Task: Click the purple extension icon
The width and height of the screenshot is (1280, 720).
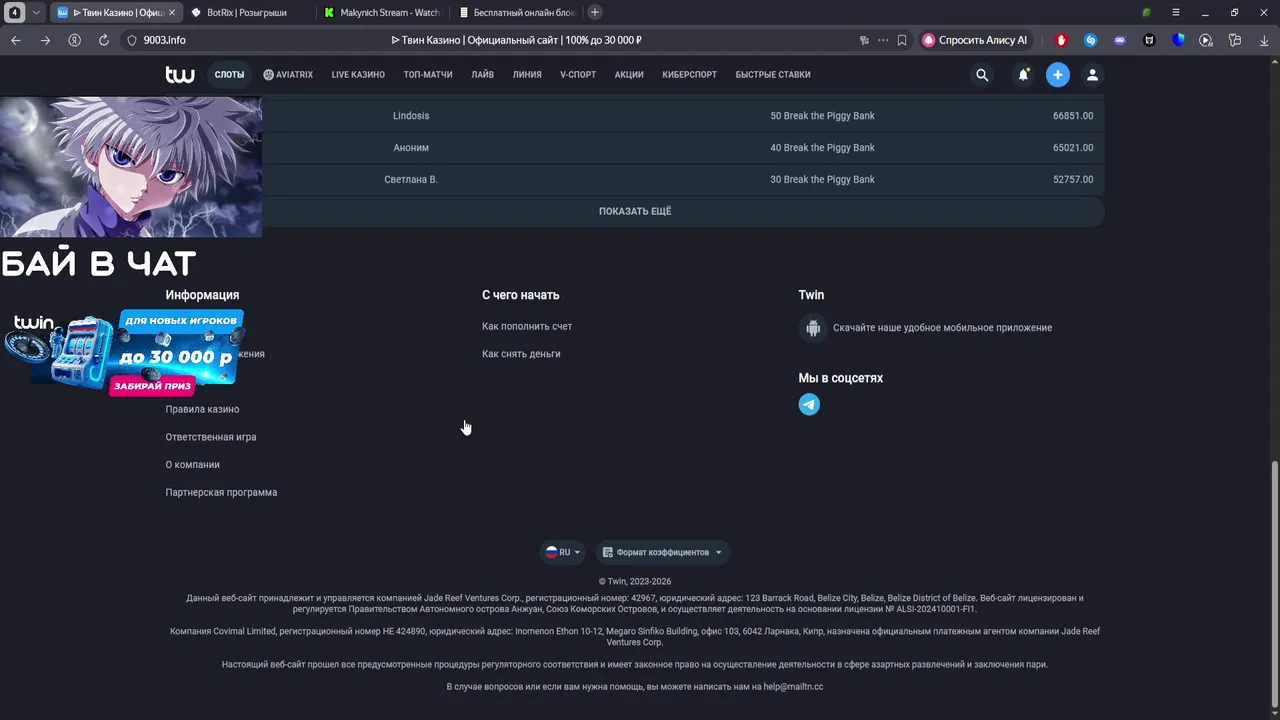Action: point(1120,40)
